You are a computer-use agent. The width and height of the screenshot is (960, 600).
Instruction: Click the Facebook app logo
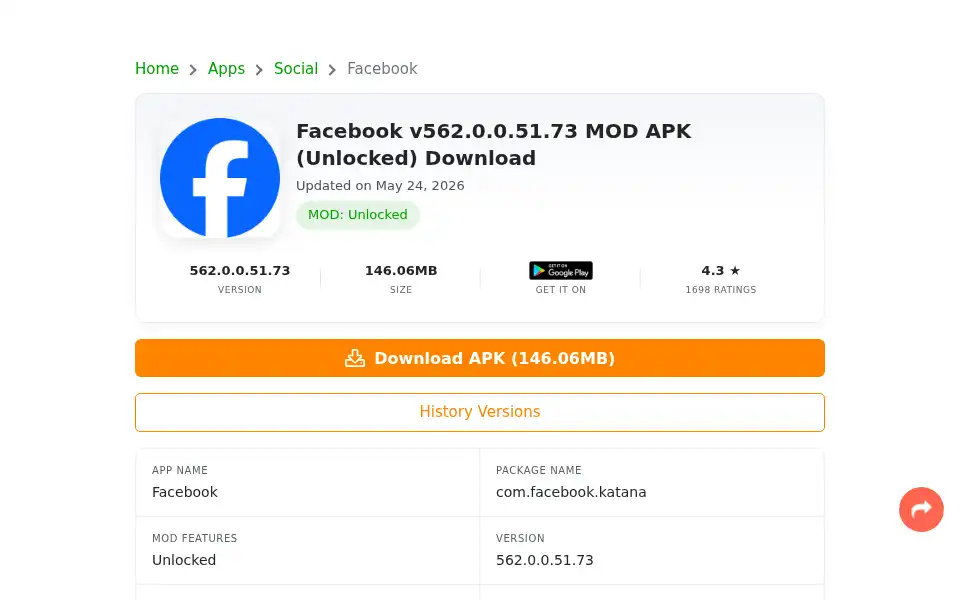click(220, 178)
